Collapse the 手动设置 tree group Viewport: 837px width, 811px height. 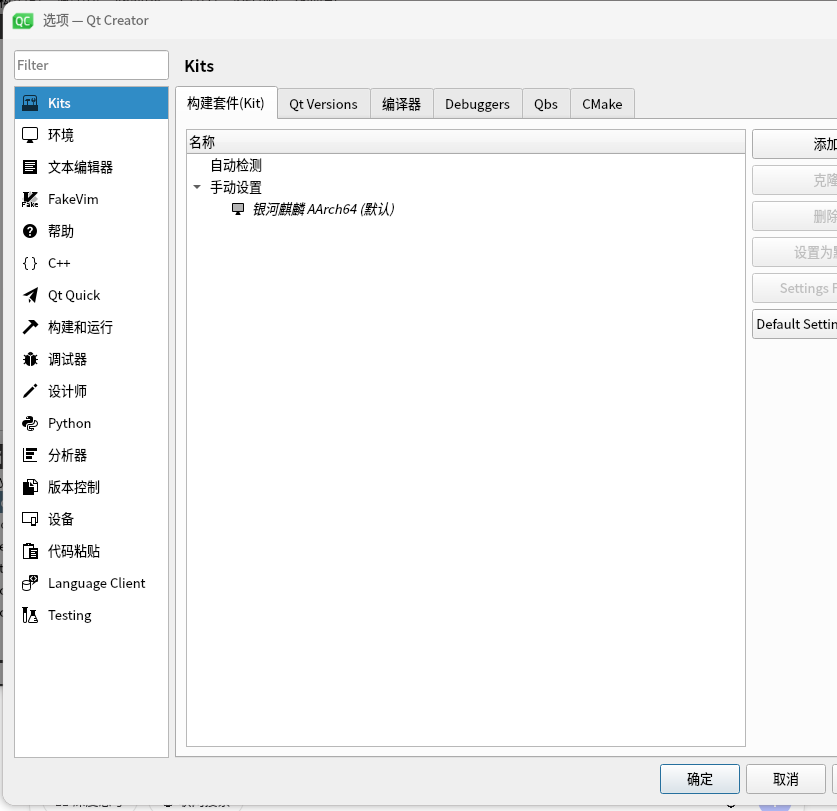(197, 187)
